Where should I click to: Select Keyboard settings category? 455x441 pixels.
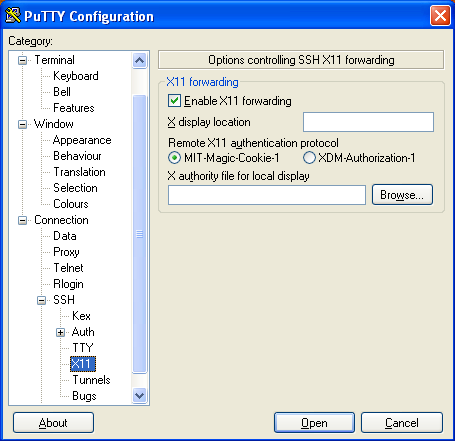76,76
